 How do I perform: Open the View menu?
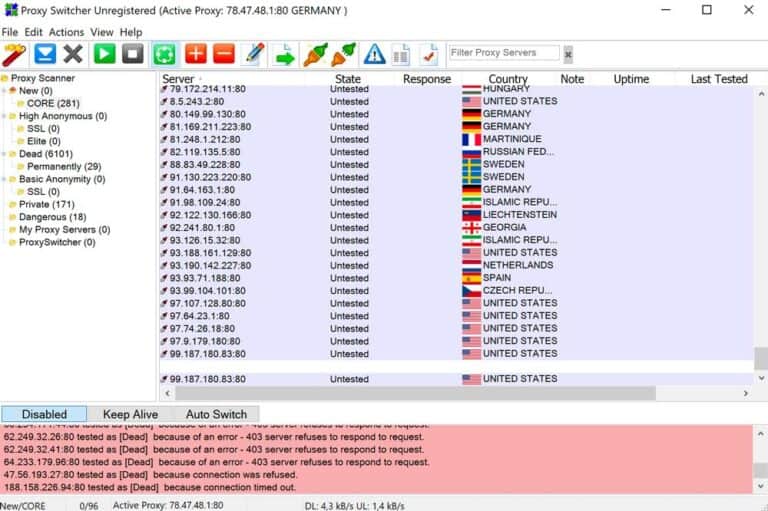(102, 32)
